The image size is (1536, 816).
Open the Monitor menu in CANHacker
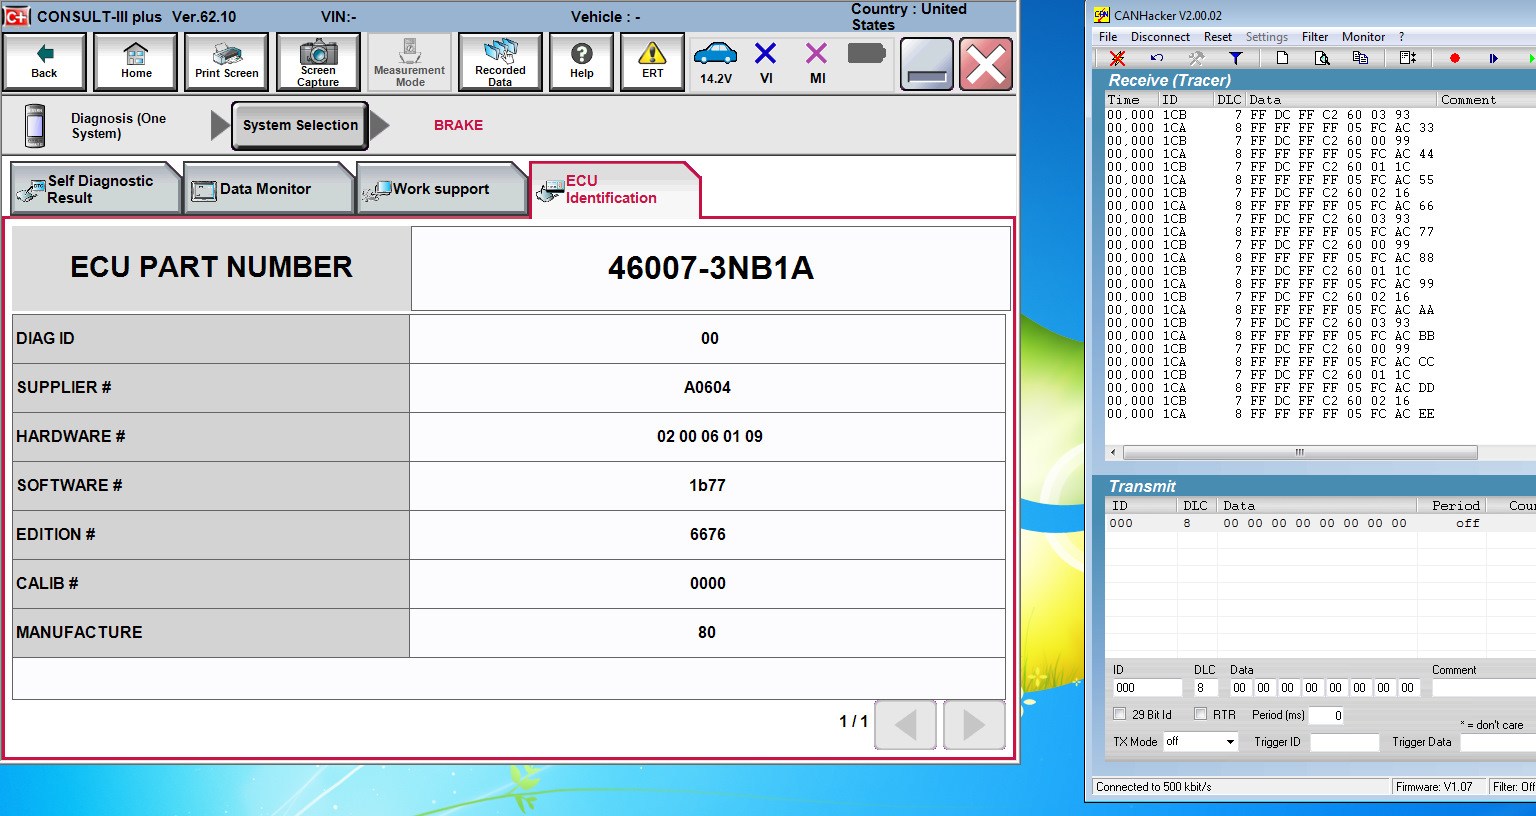click(x=1363, y=37)
